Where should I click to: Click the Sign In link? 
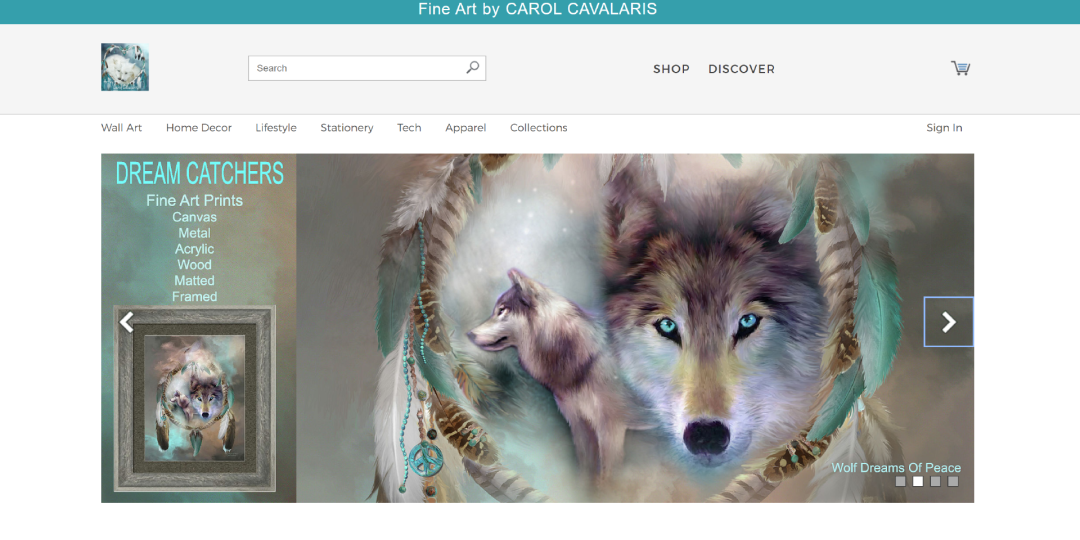[944, 127]
